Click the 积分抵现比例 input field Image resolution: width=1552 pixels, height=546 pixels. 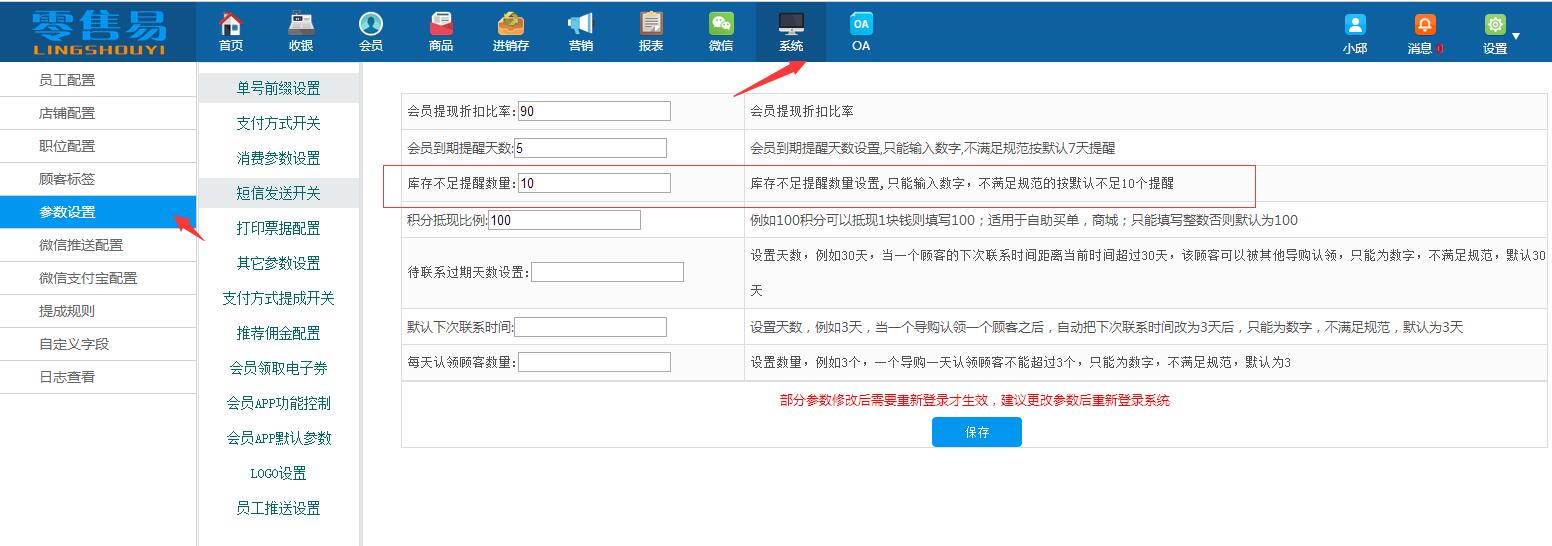point(564,220)
